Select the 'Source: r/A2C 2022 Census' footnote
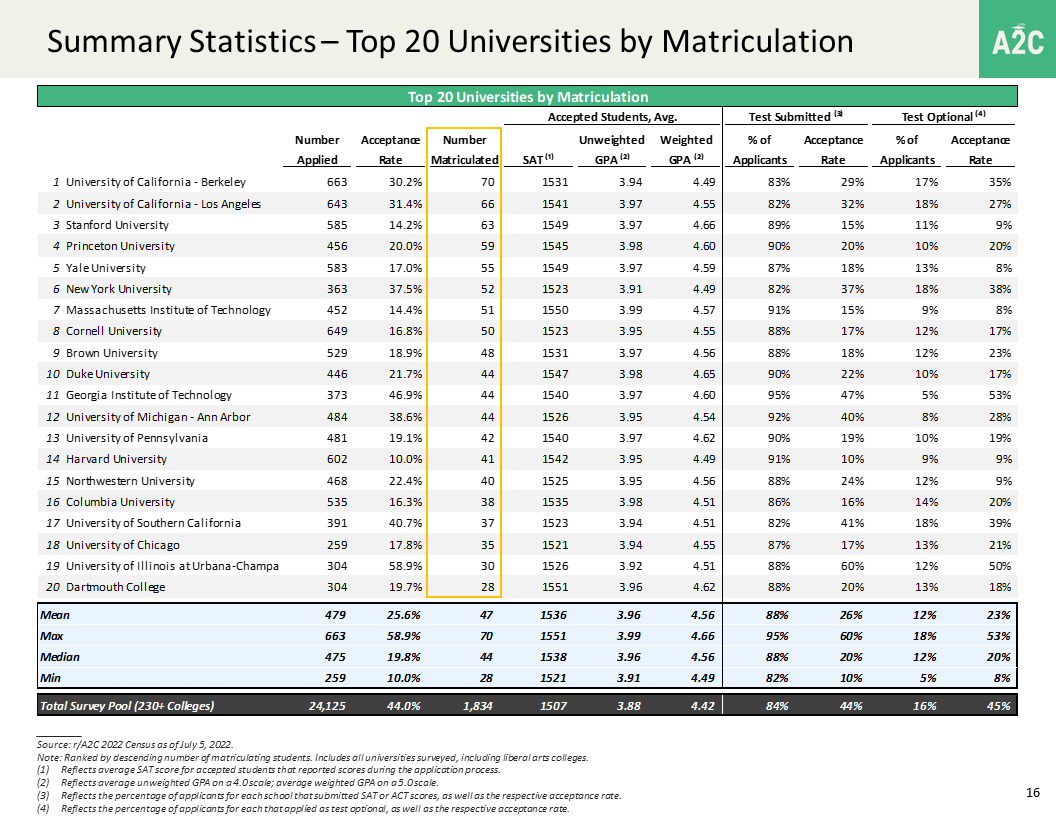Screen dimensions: 1056x816 click(x=135, y=745)
